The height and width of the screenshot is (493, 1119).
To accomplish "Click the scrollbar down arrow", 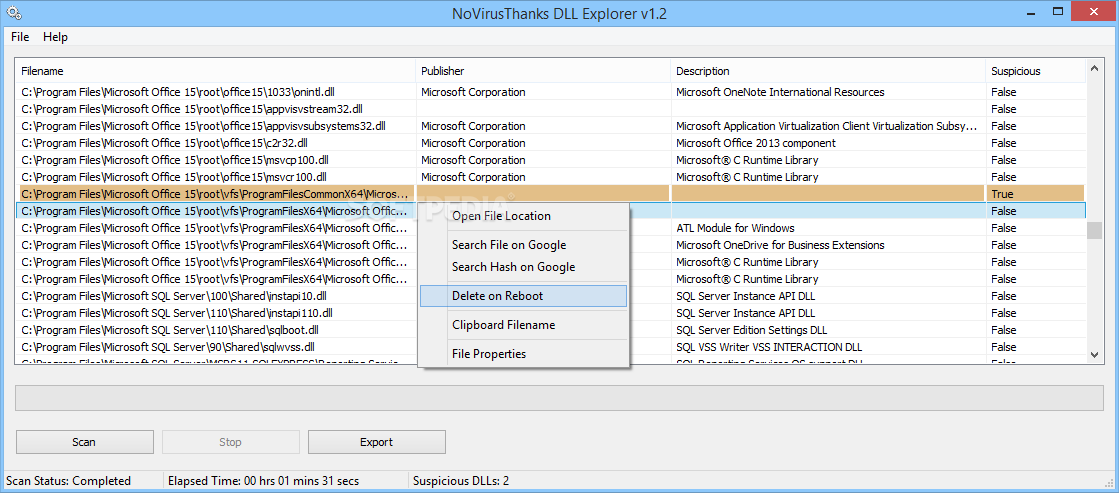I will click(1094, 355).
